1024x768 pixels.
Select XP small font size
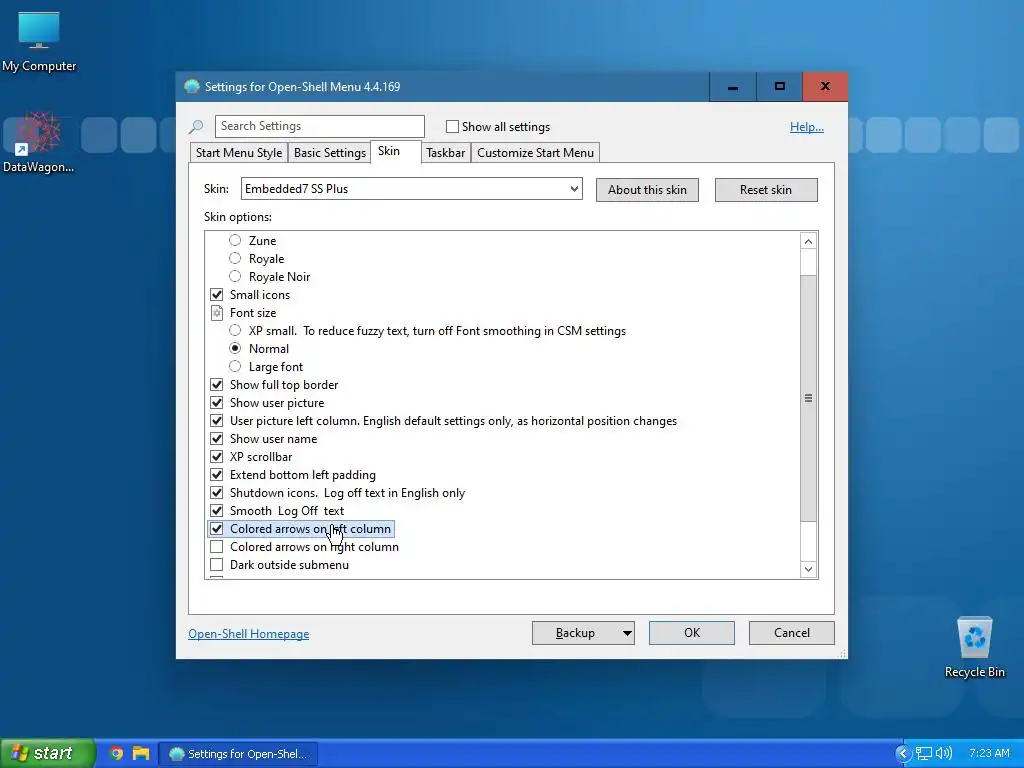click(x=235, y=330)
